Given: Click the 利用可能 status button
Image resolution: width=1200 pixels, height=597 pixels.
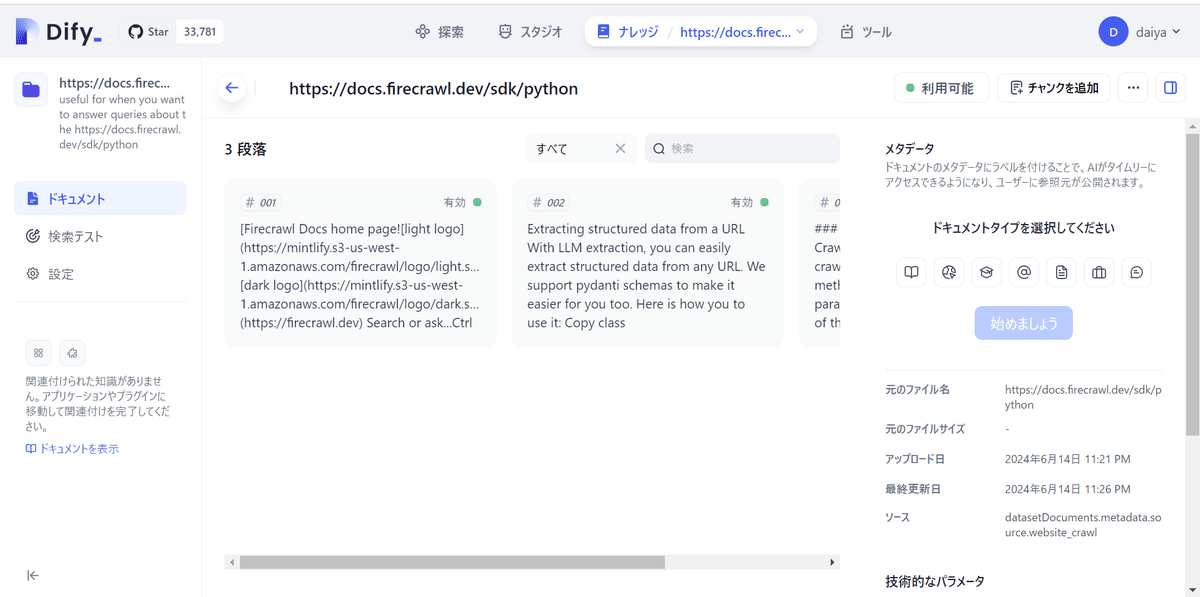Looking at the screenshot, I should pyautogui.click(x=941, y=88).
